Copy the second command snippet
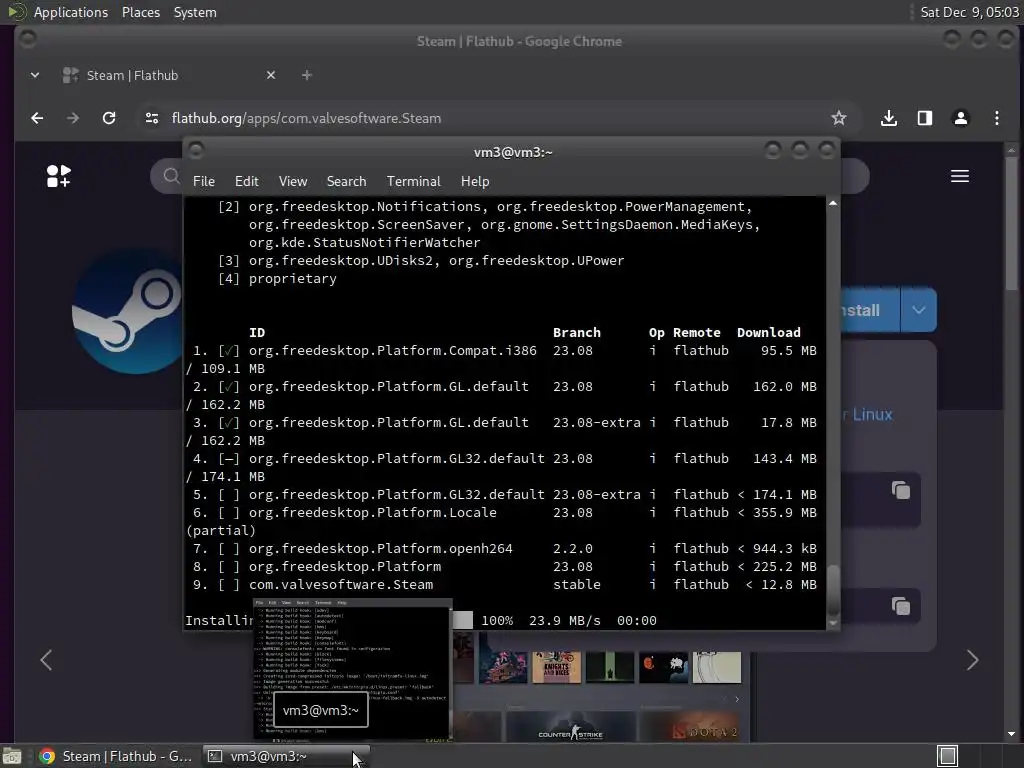This screenshot has width=1024, height=768. tap(901, 606)
